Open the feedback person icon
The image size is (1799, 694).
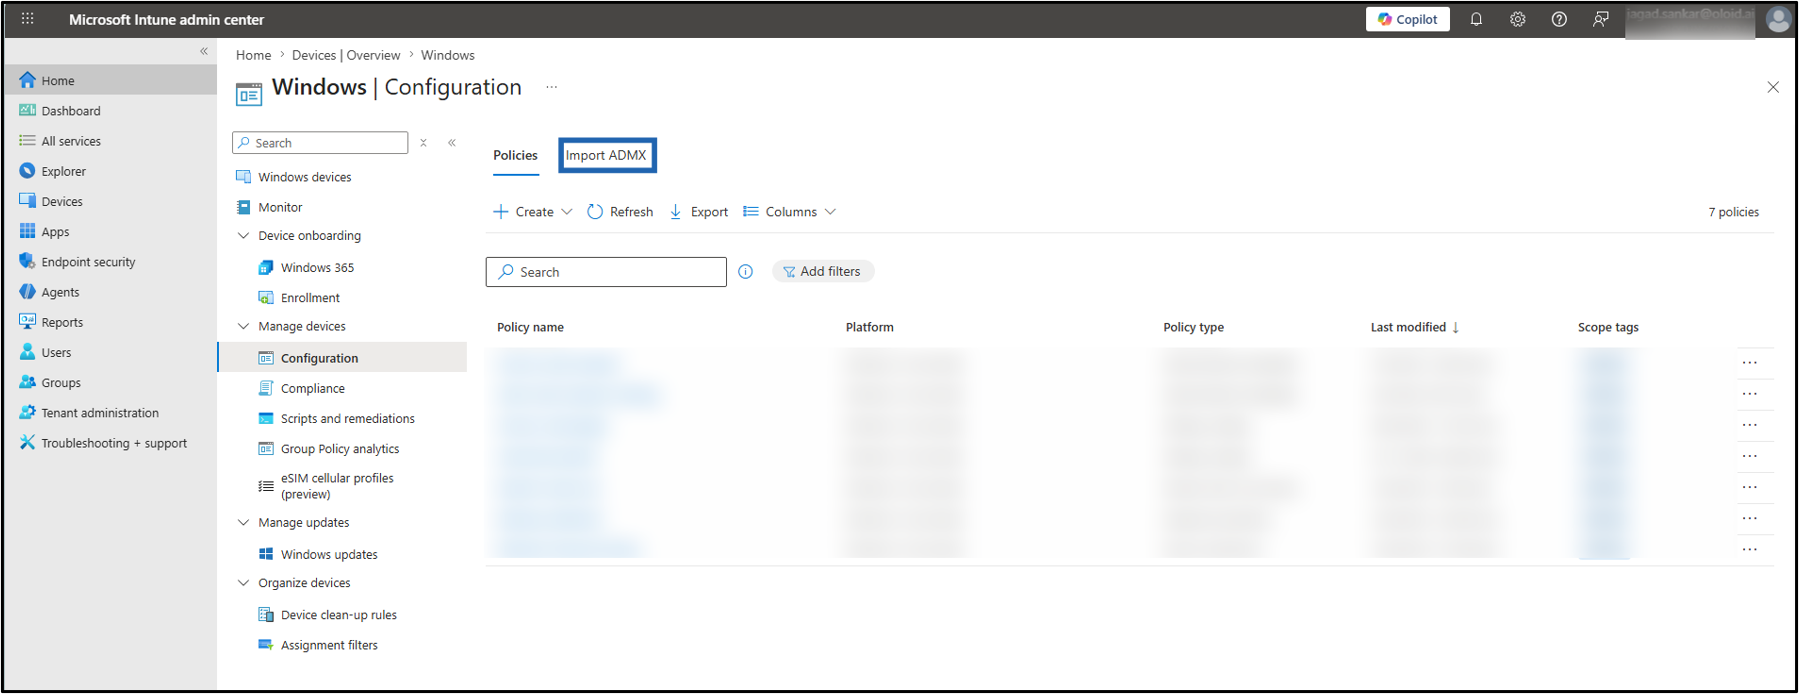[x=1600, y=19]
